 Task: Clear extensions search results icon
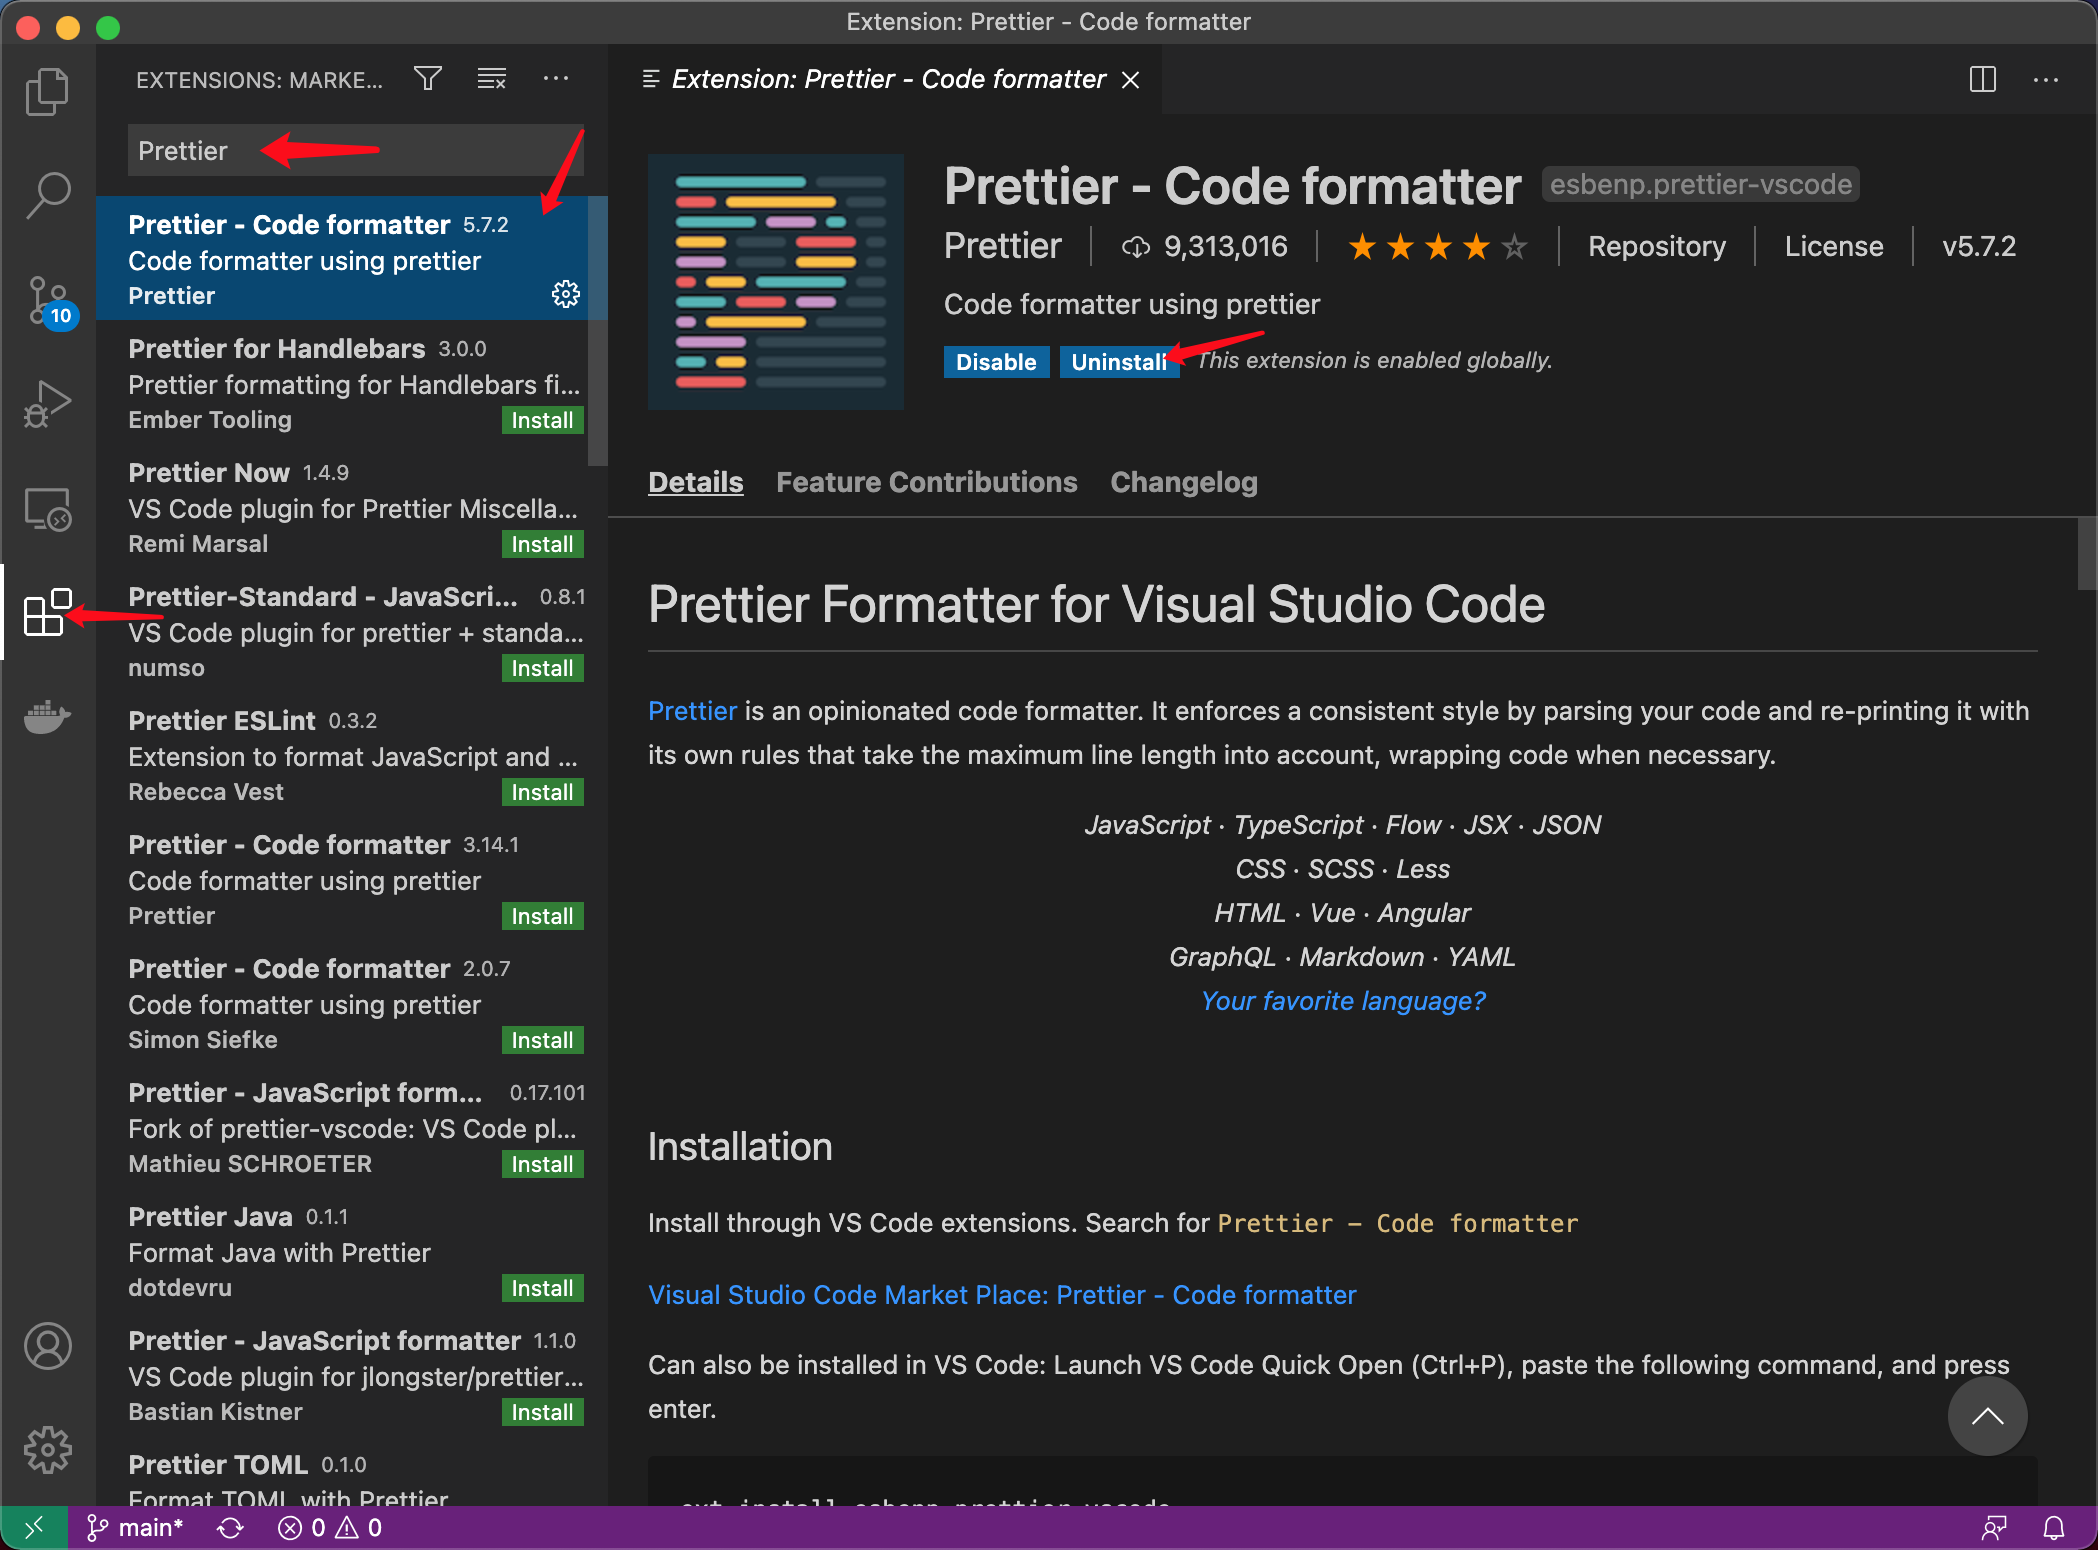click(491, 79)
